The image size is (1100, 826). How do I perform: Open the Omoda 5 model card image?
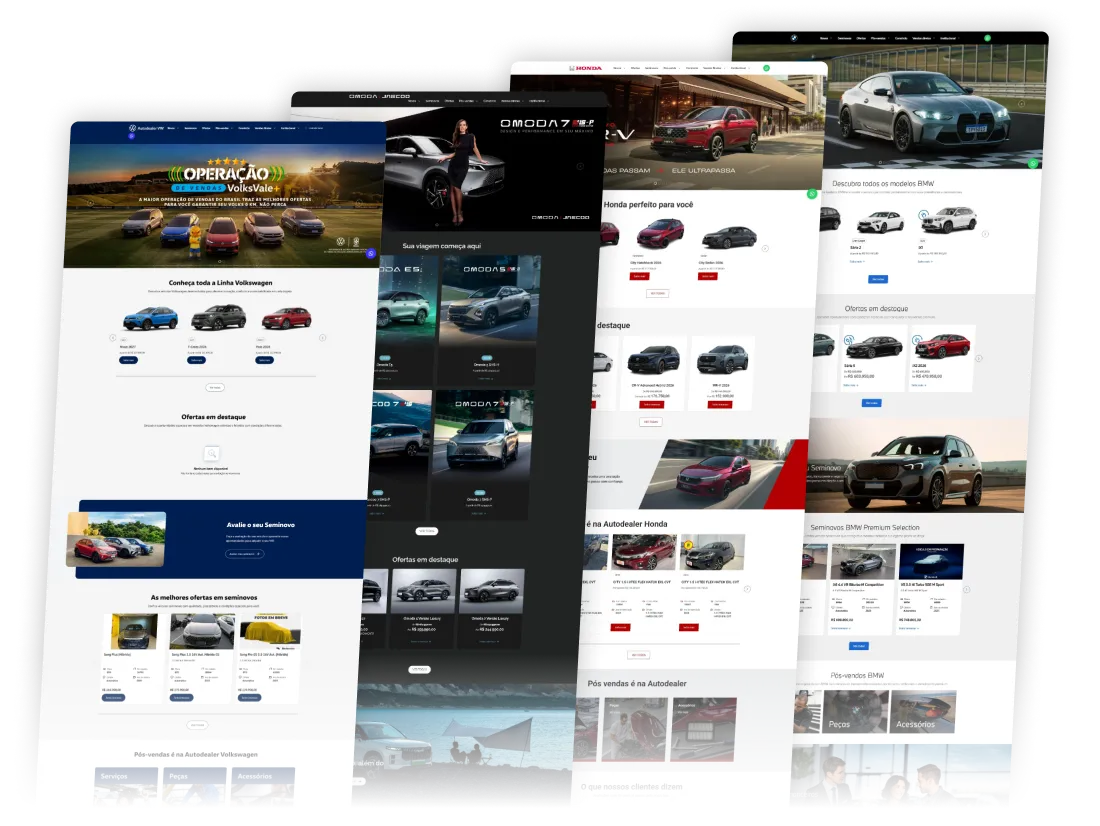pyautogui.click(x=490, y=300)
